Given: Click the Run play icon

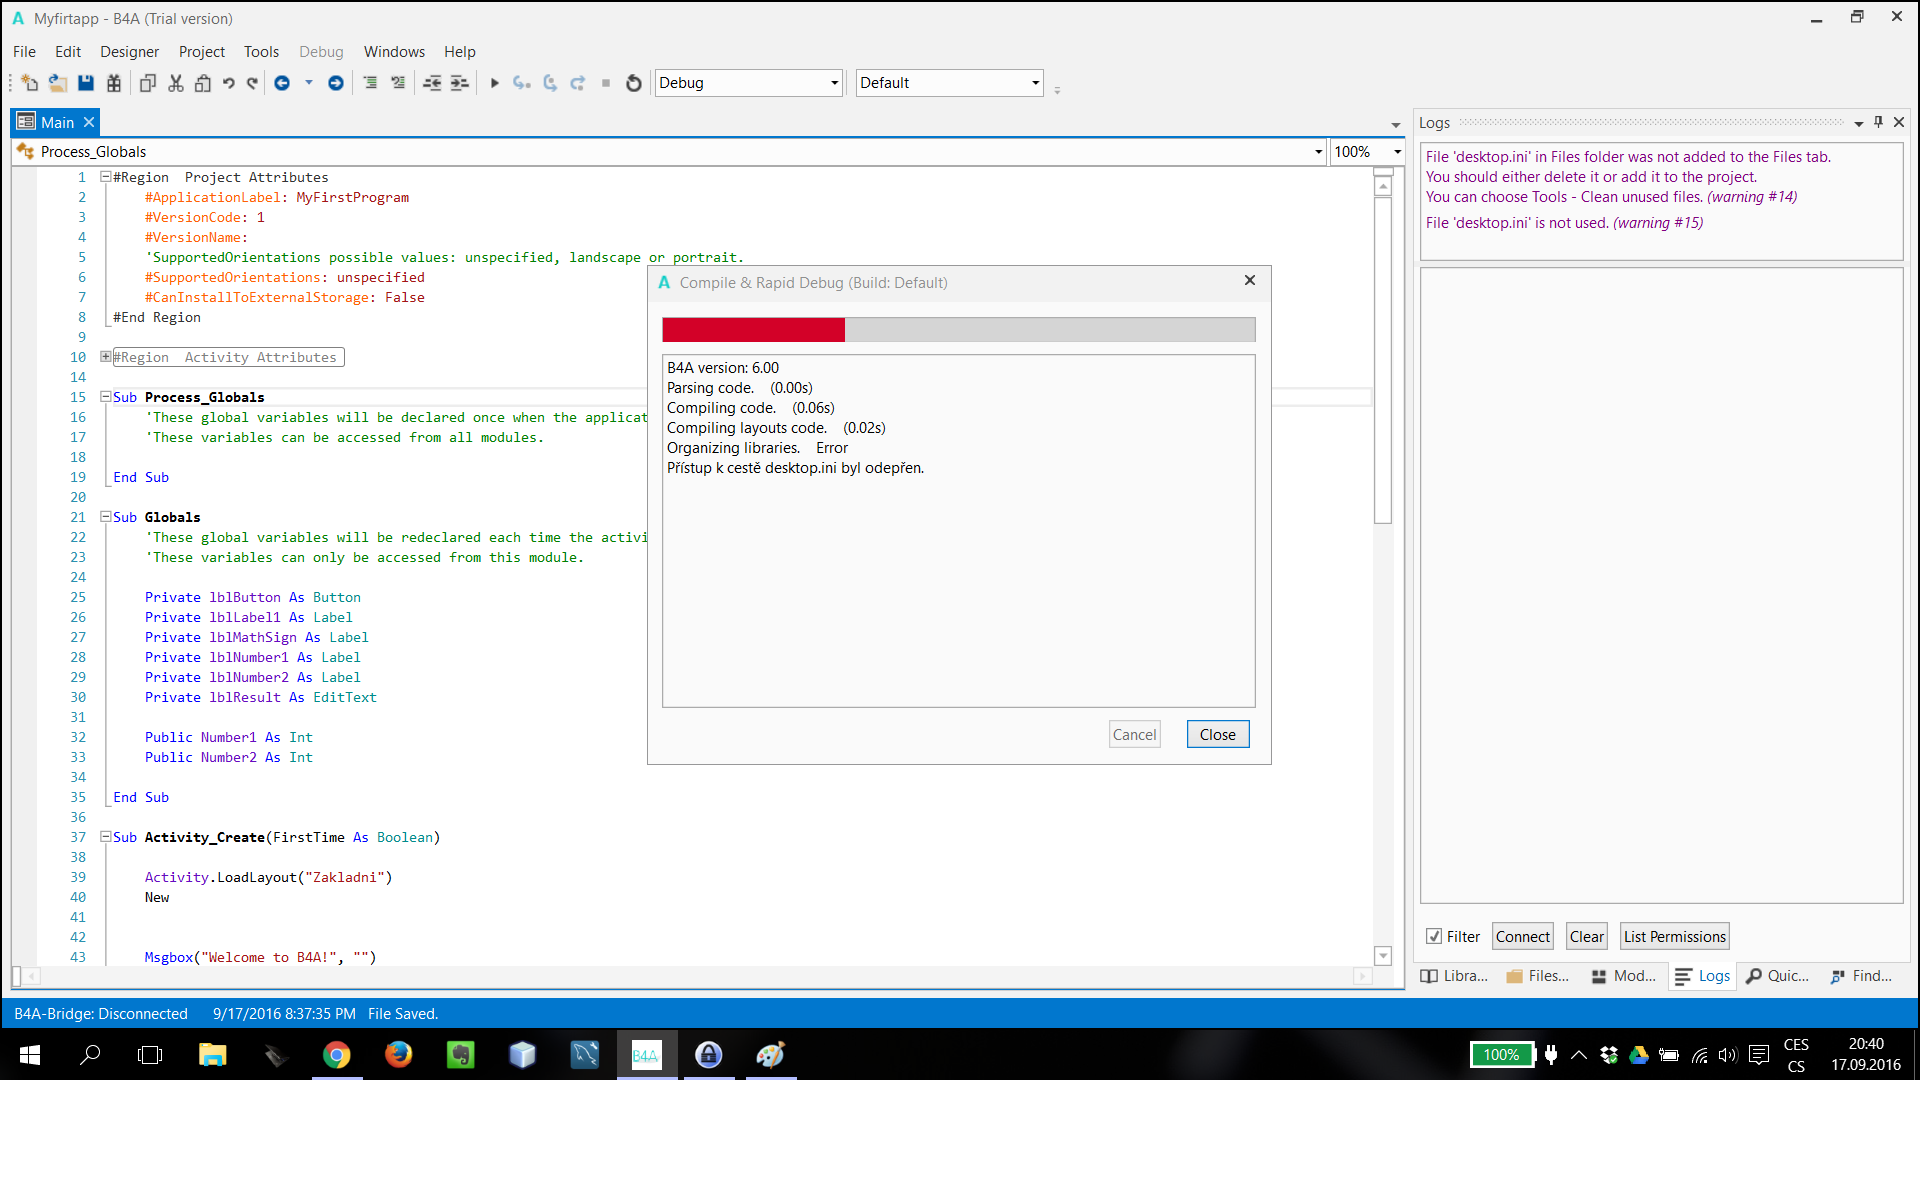Looking at the screenshot, I should [x=494, y=83].
